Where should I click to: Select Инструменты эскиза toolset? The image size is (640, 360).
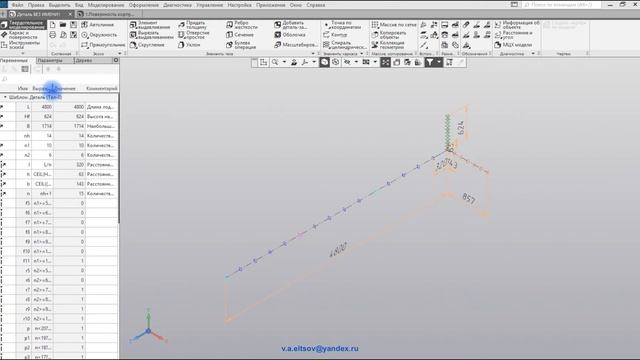click(23, 44)
